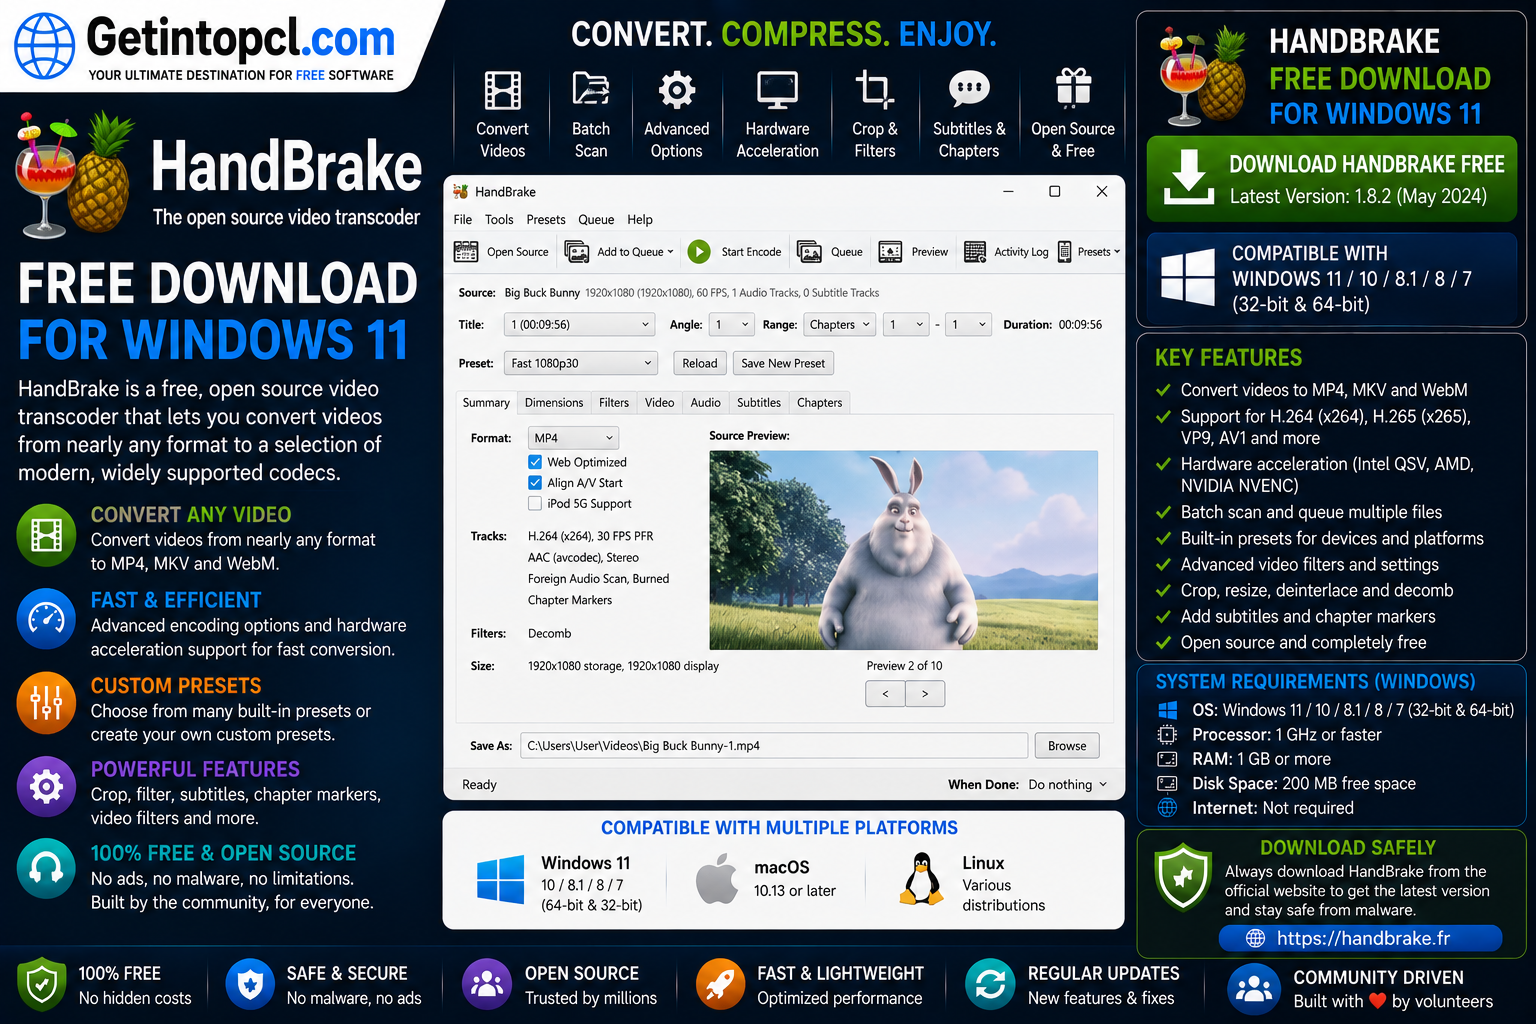This screenshot has height=1024, width=1536.
Task: Toggle the Align A/V Start checkbox
Action: click(x=535, y=483)
